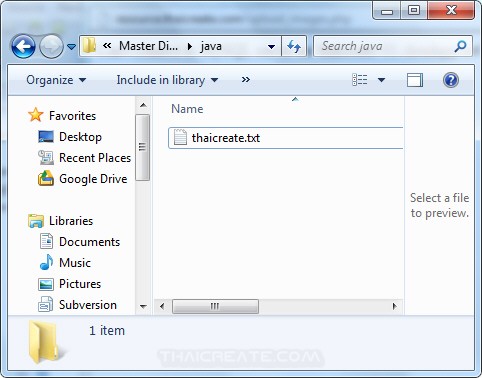The image size is (482, 378).
Task: Click the Documents library icon
Action: point(46,241)
